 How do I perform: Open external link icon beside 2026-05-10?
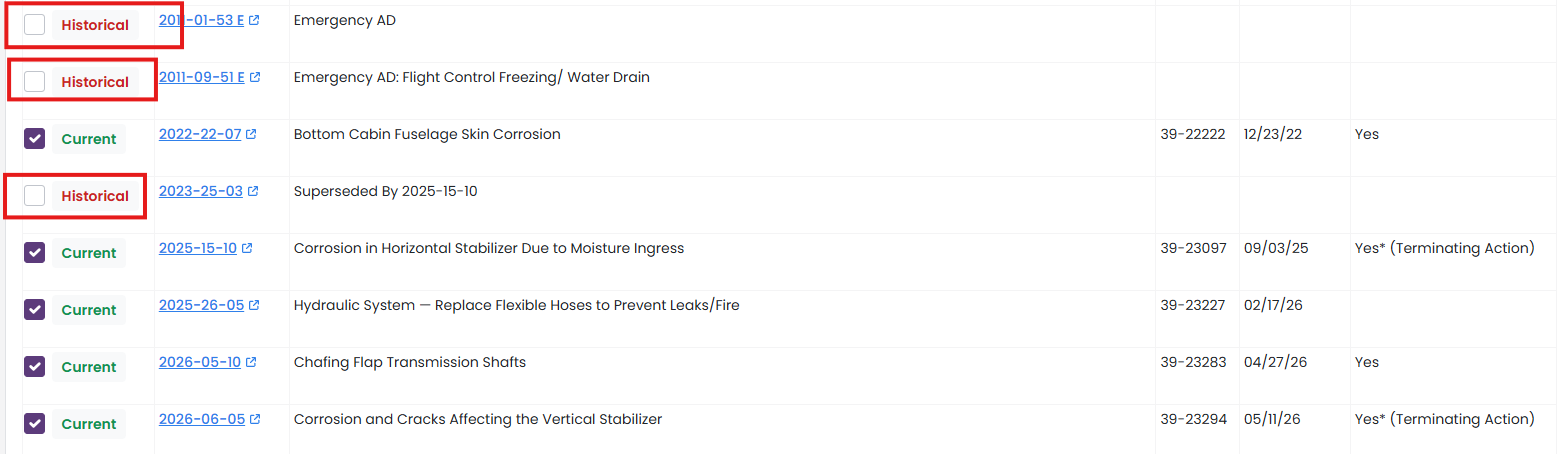click(x=251, y=362)
